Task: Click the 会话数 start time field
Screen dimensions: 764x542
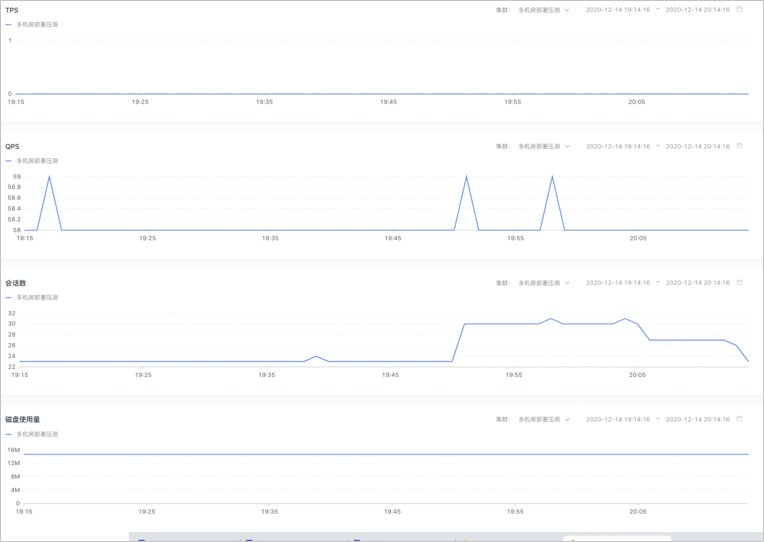Action: point(618,283)
